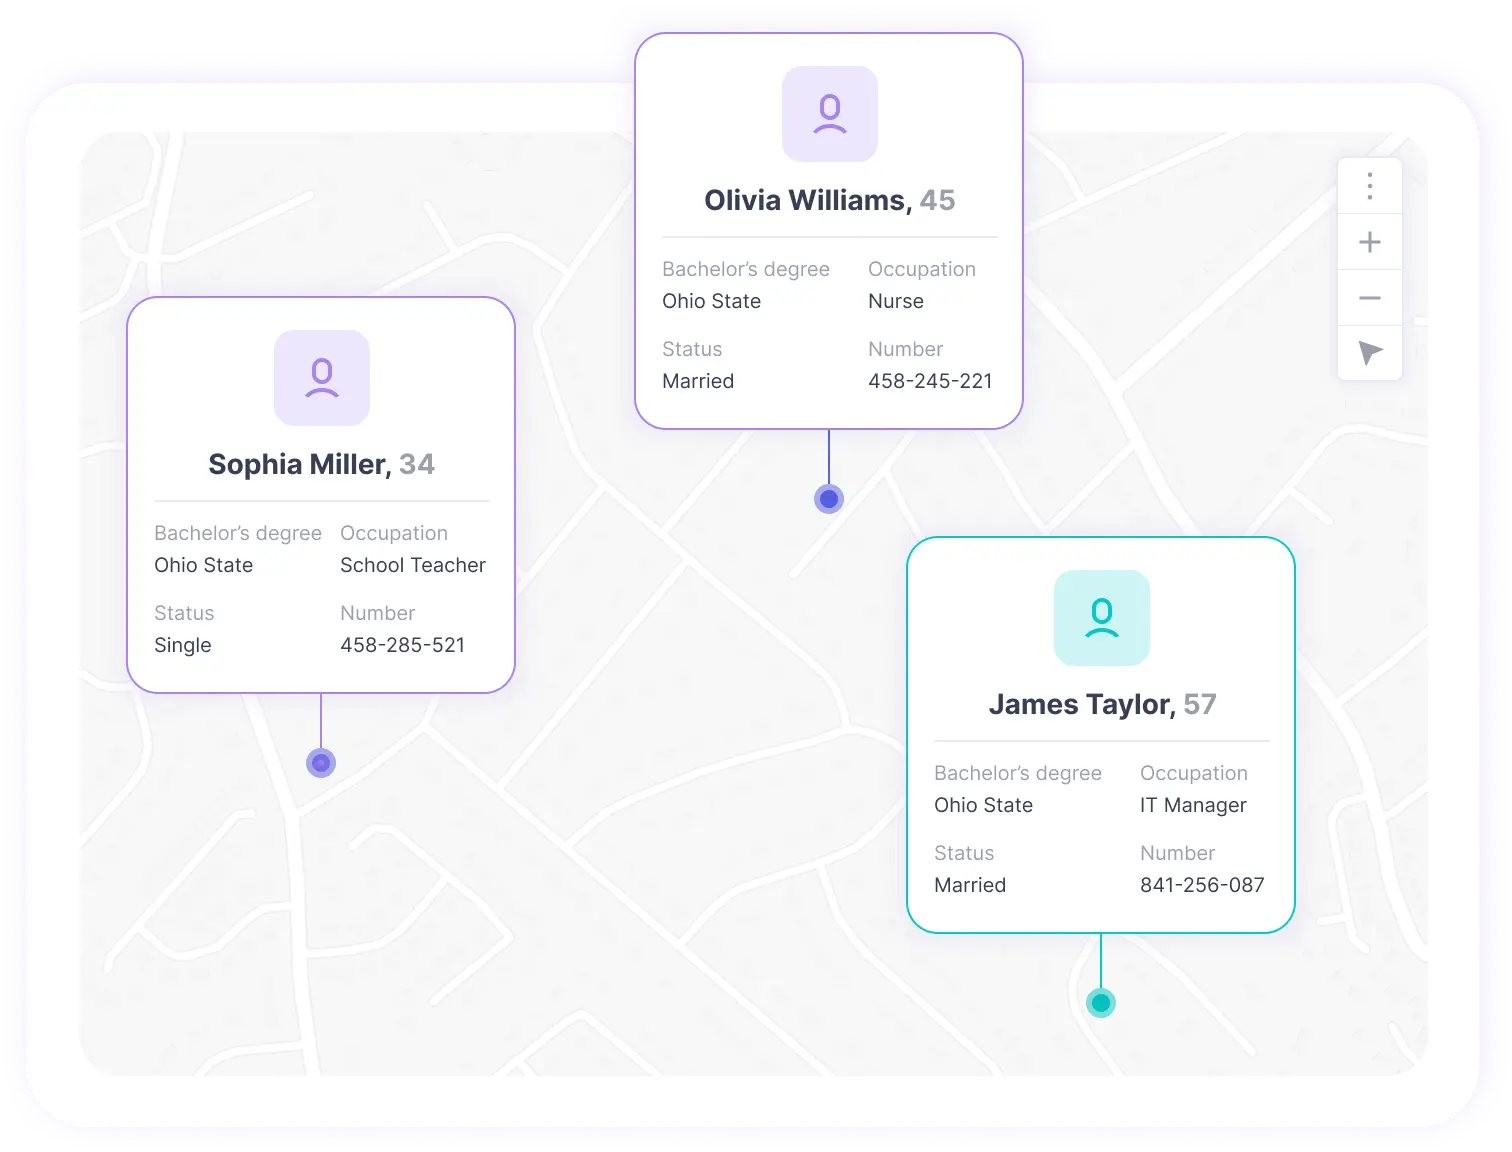Open the Olivia Williams profile card
Screen dimensions: 1512x1152
[x=829, y=200]
